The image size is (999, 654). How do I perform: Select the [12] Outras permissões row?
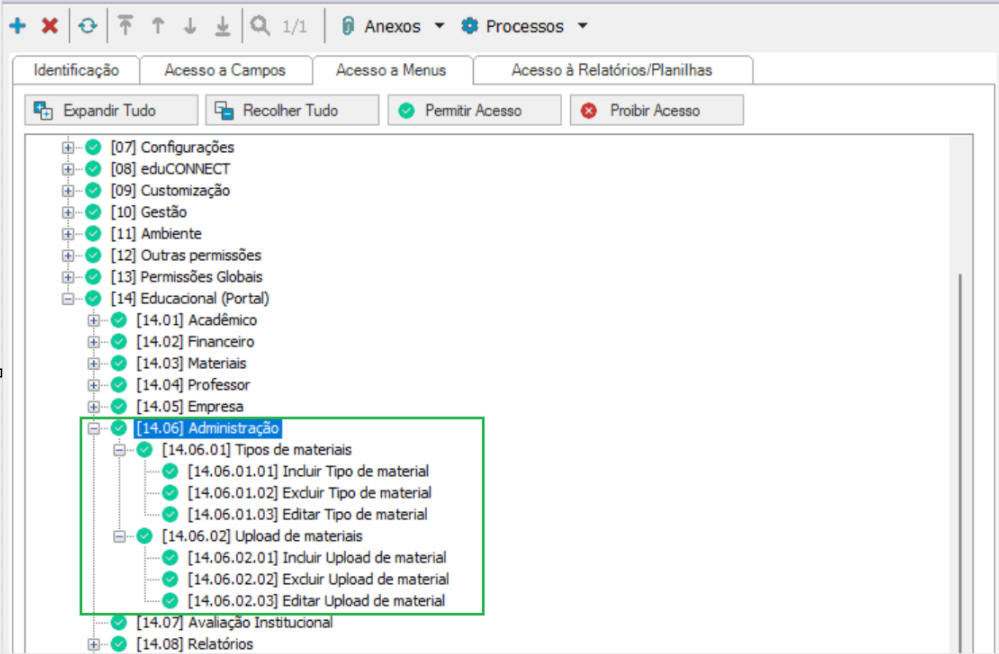186,256
